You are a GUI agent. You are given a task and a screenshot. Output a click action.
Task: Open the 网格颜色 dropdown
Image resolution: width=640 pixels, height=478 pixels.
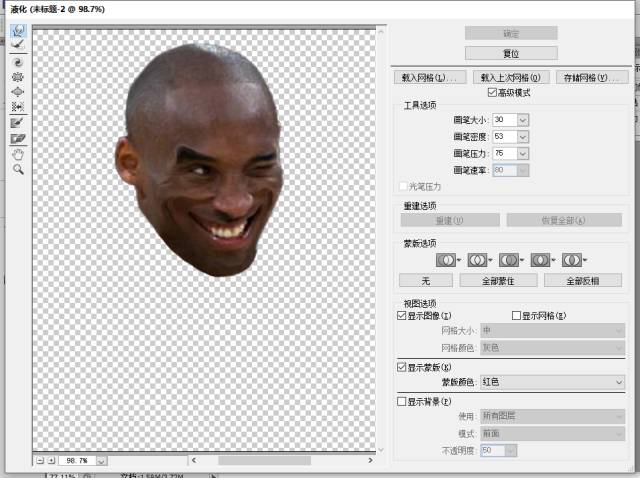552,348
